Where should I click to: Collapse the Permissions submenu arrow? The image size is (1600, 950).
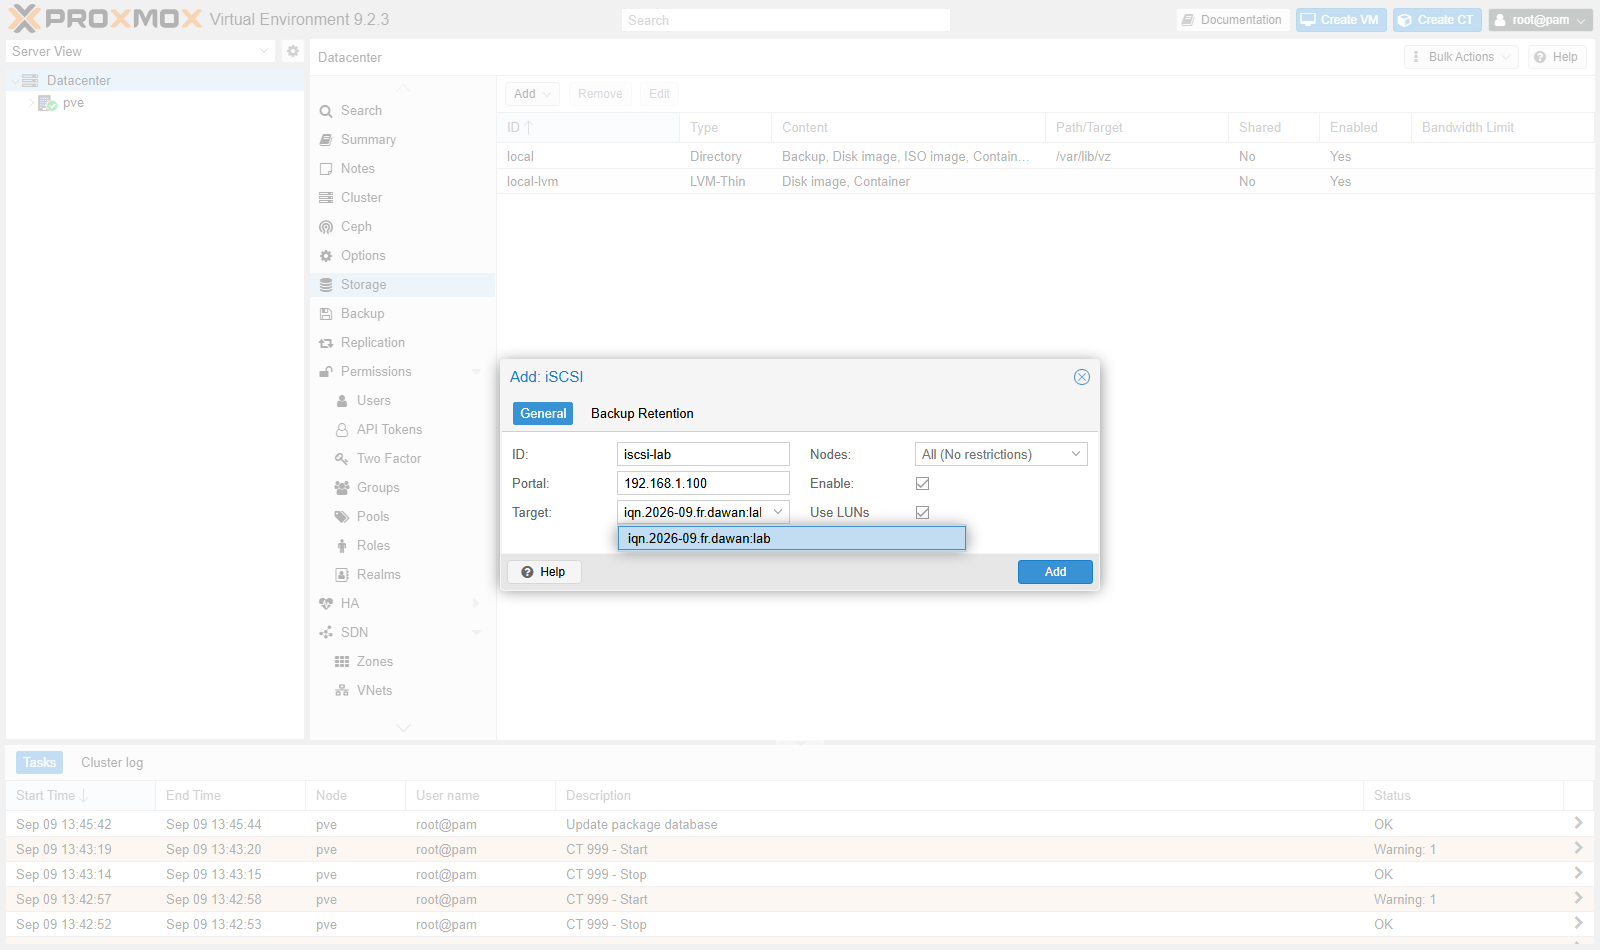476,372
